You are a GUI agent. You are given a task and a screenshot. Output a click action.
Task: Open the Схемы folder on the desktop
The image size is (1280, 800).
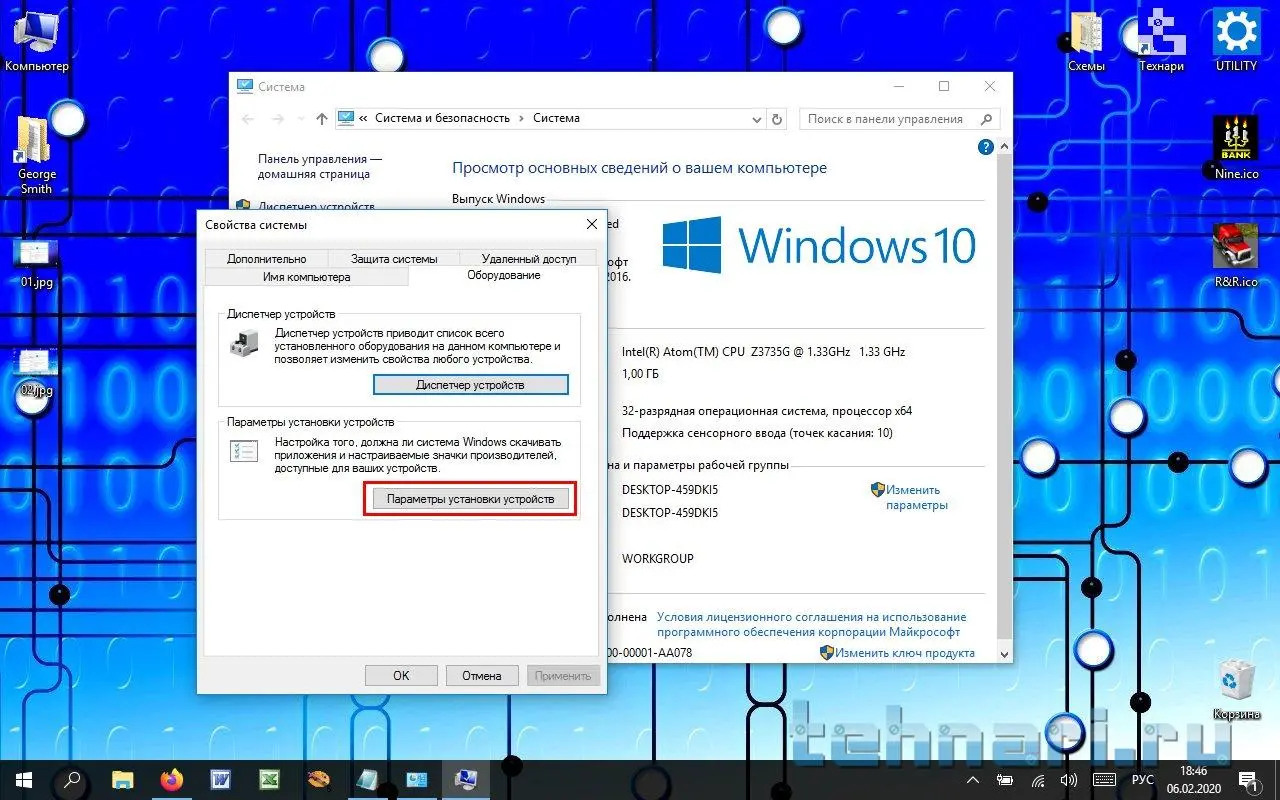(1086, 40)
